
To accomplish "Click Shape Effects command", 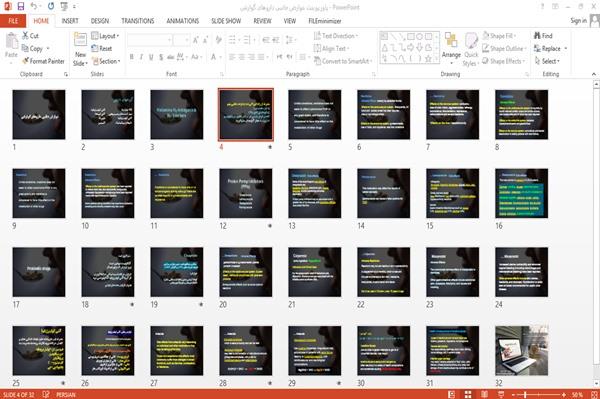I will coord(504,61).
